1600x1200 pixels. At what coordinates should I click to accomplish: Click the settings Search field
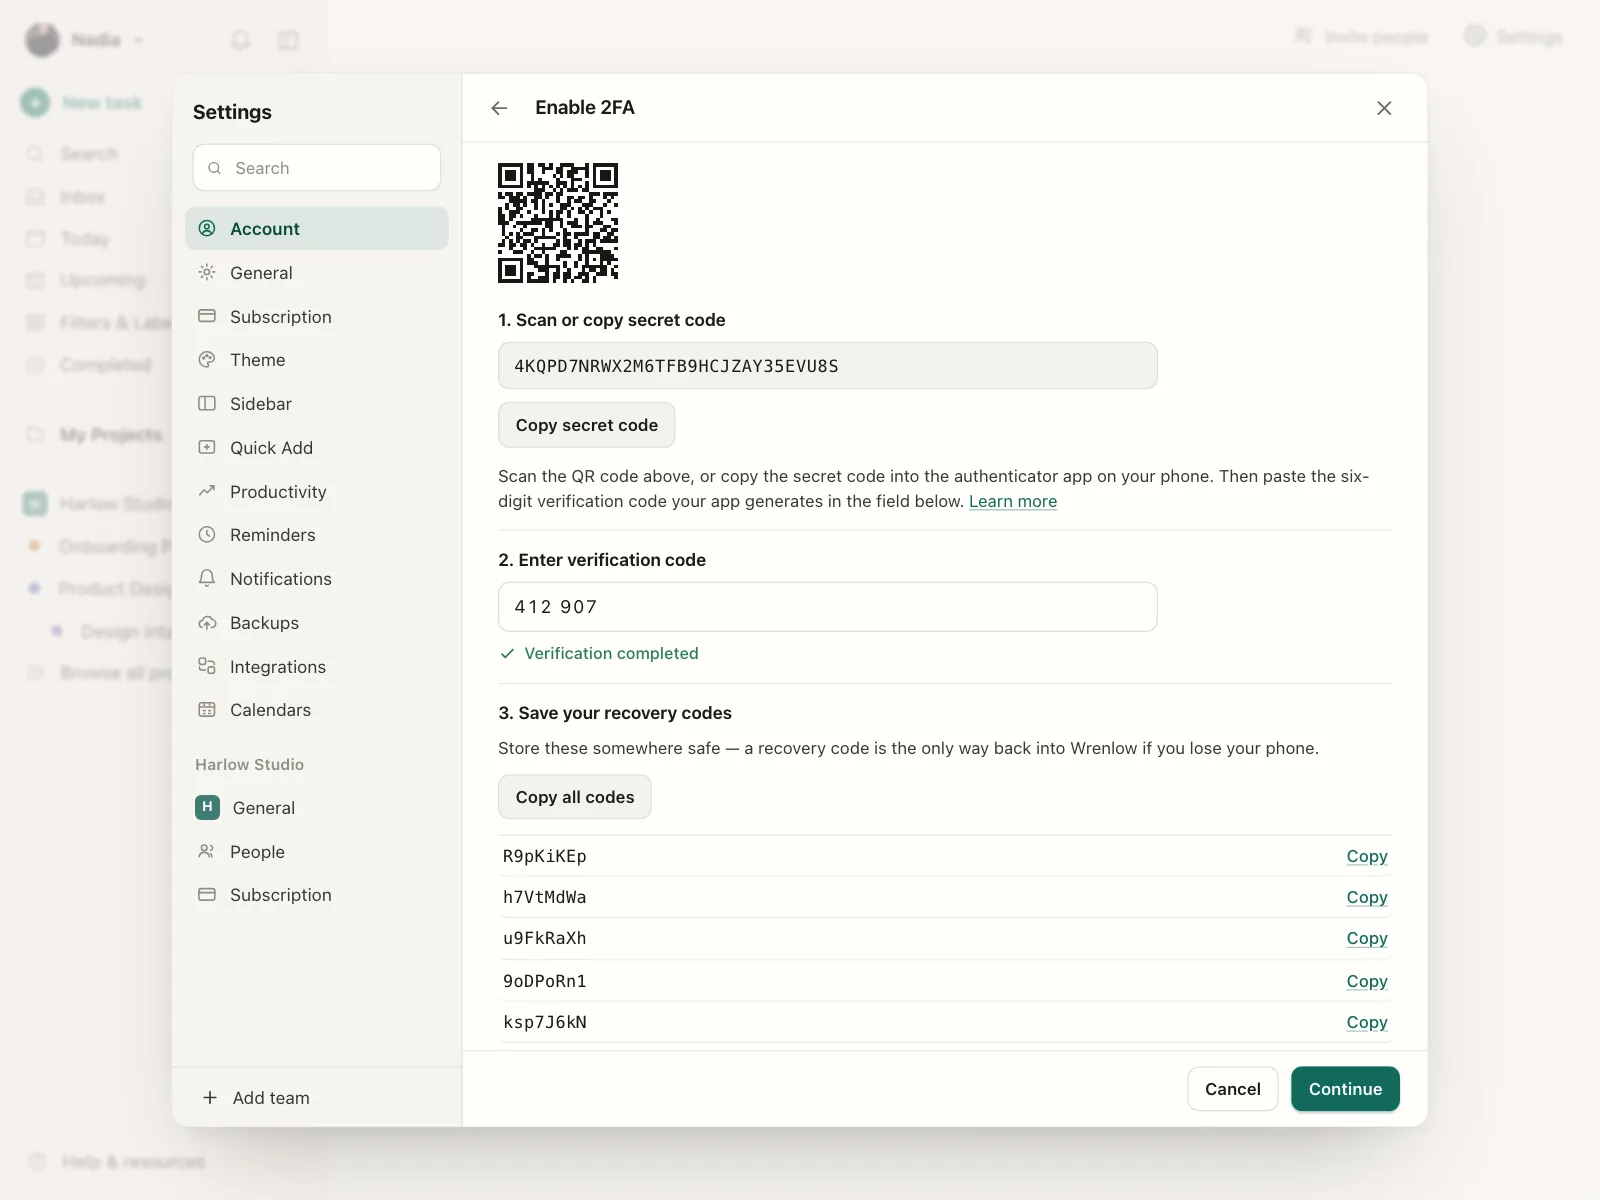pos(317,168)
